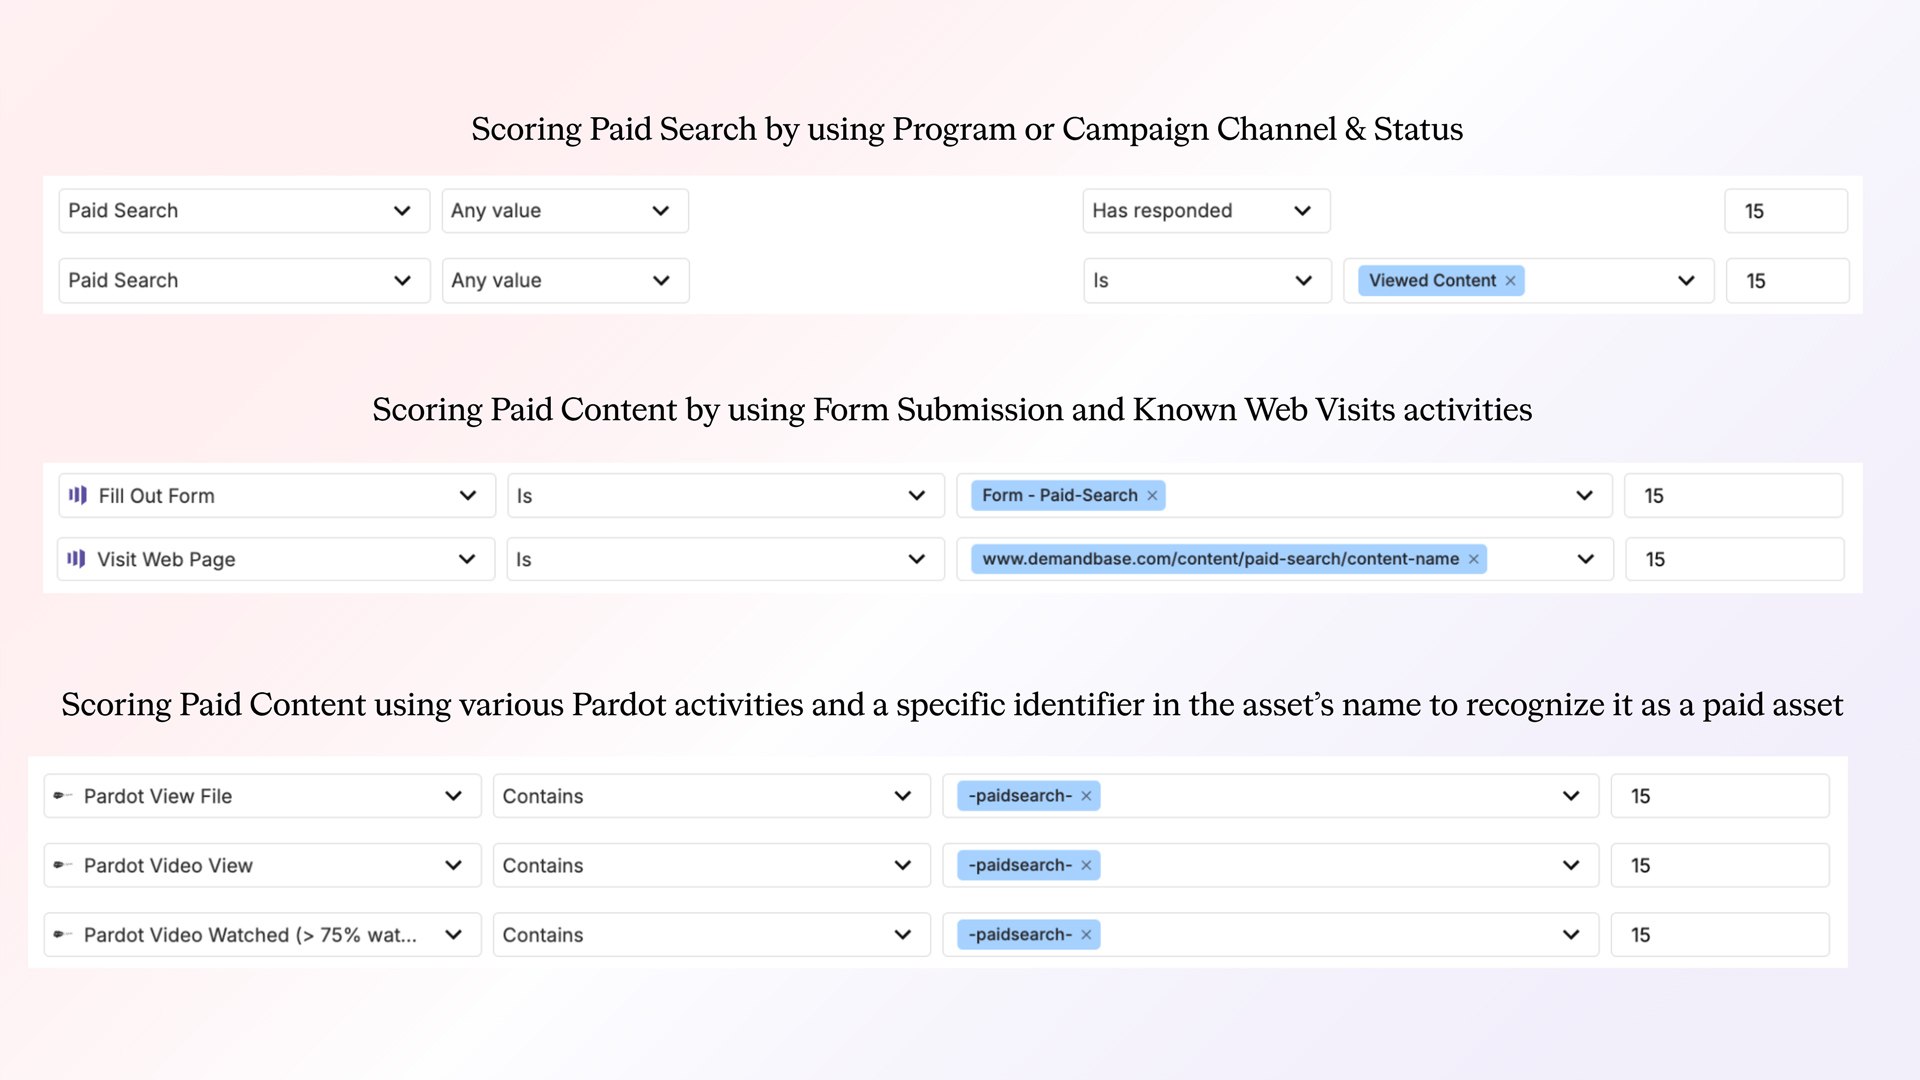1920x1080 pixels.
Task: Remove the -paidsearch- tag on Pardot Video Watched row
Action: tap(1086, 934)
